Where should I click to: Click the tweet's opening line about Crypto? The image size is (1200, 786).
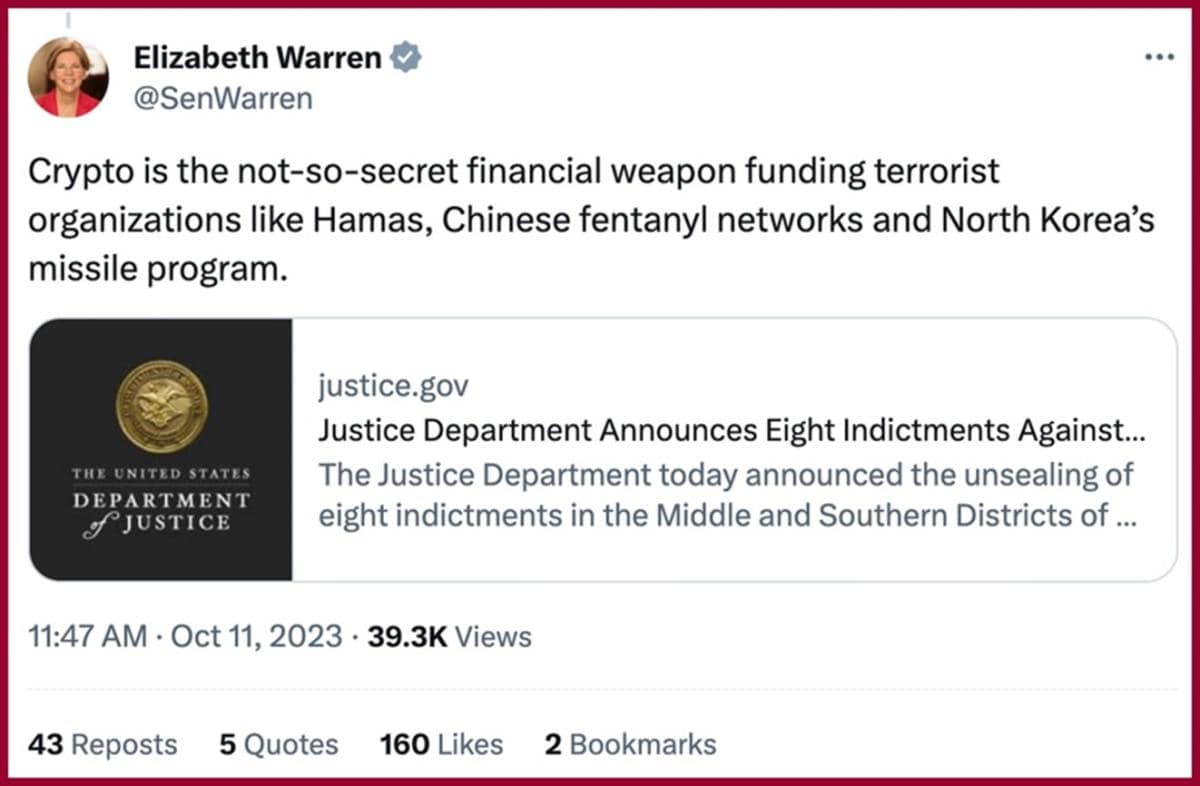513,172
